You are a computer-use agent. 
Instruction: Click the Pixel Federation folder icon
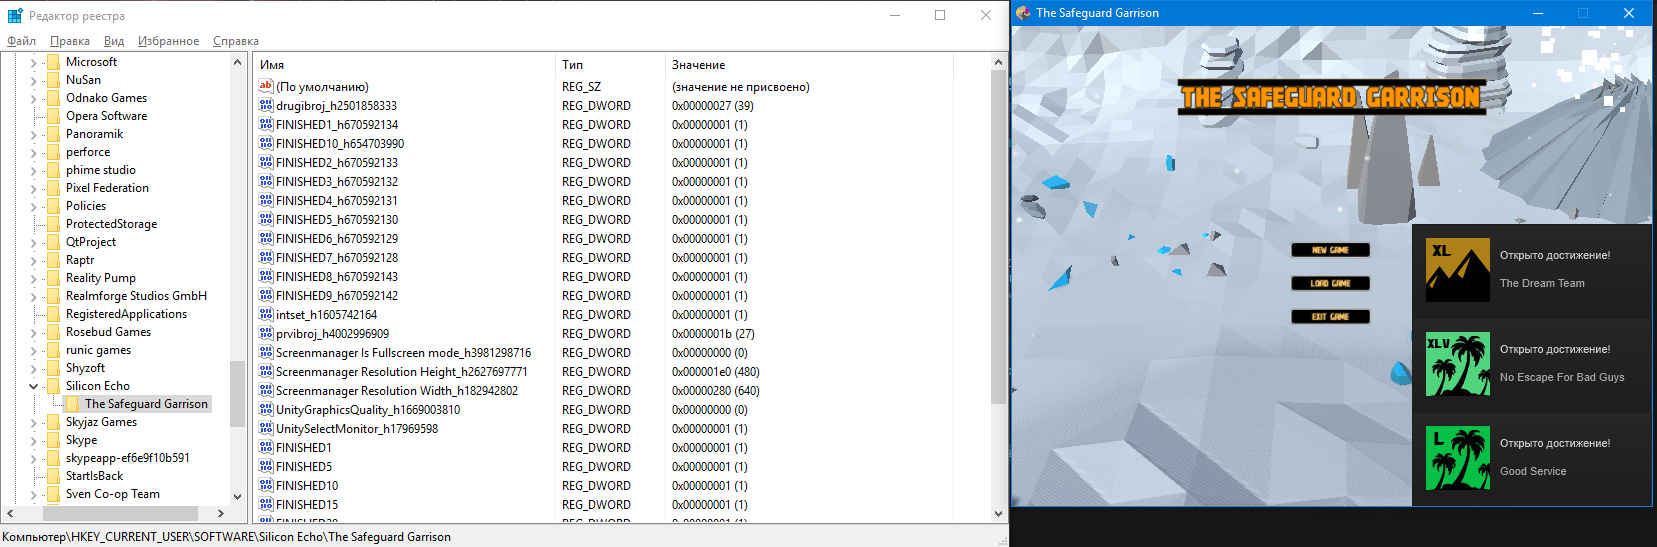(53, 188)
